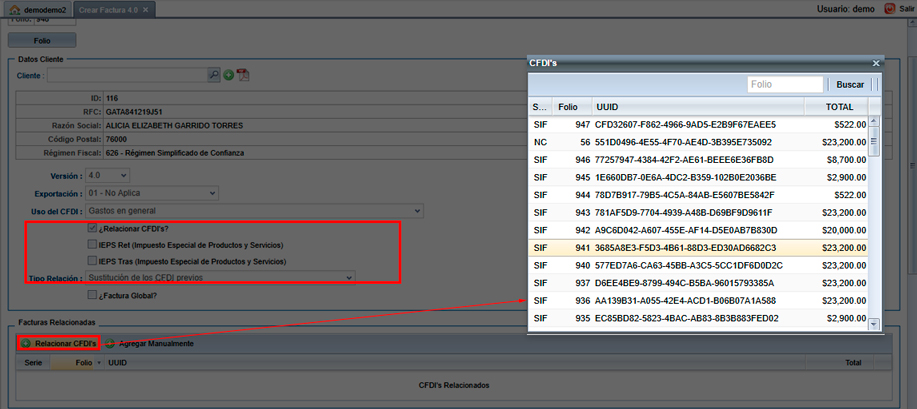Viewport: 917px width, 409px height.
Task: Click the PDF icon beside Cliente field
Action: coord(242,75)
